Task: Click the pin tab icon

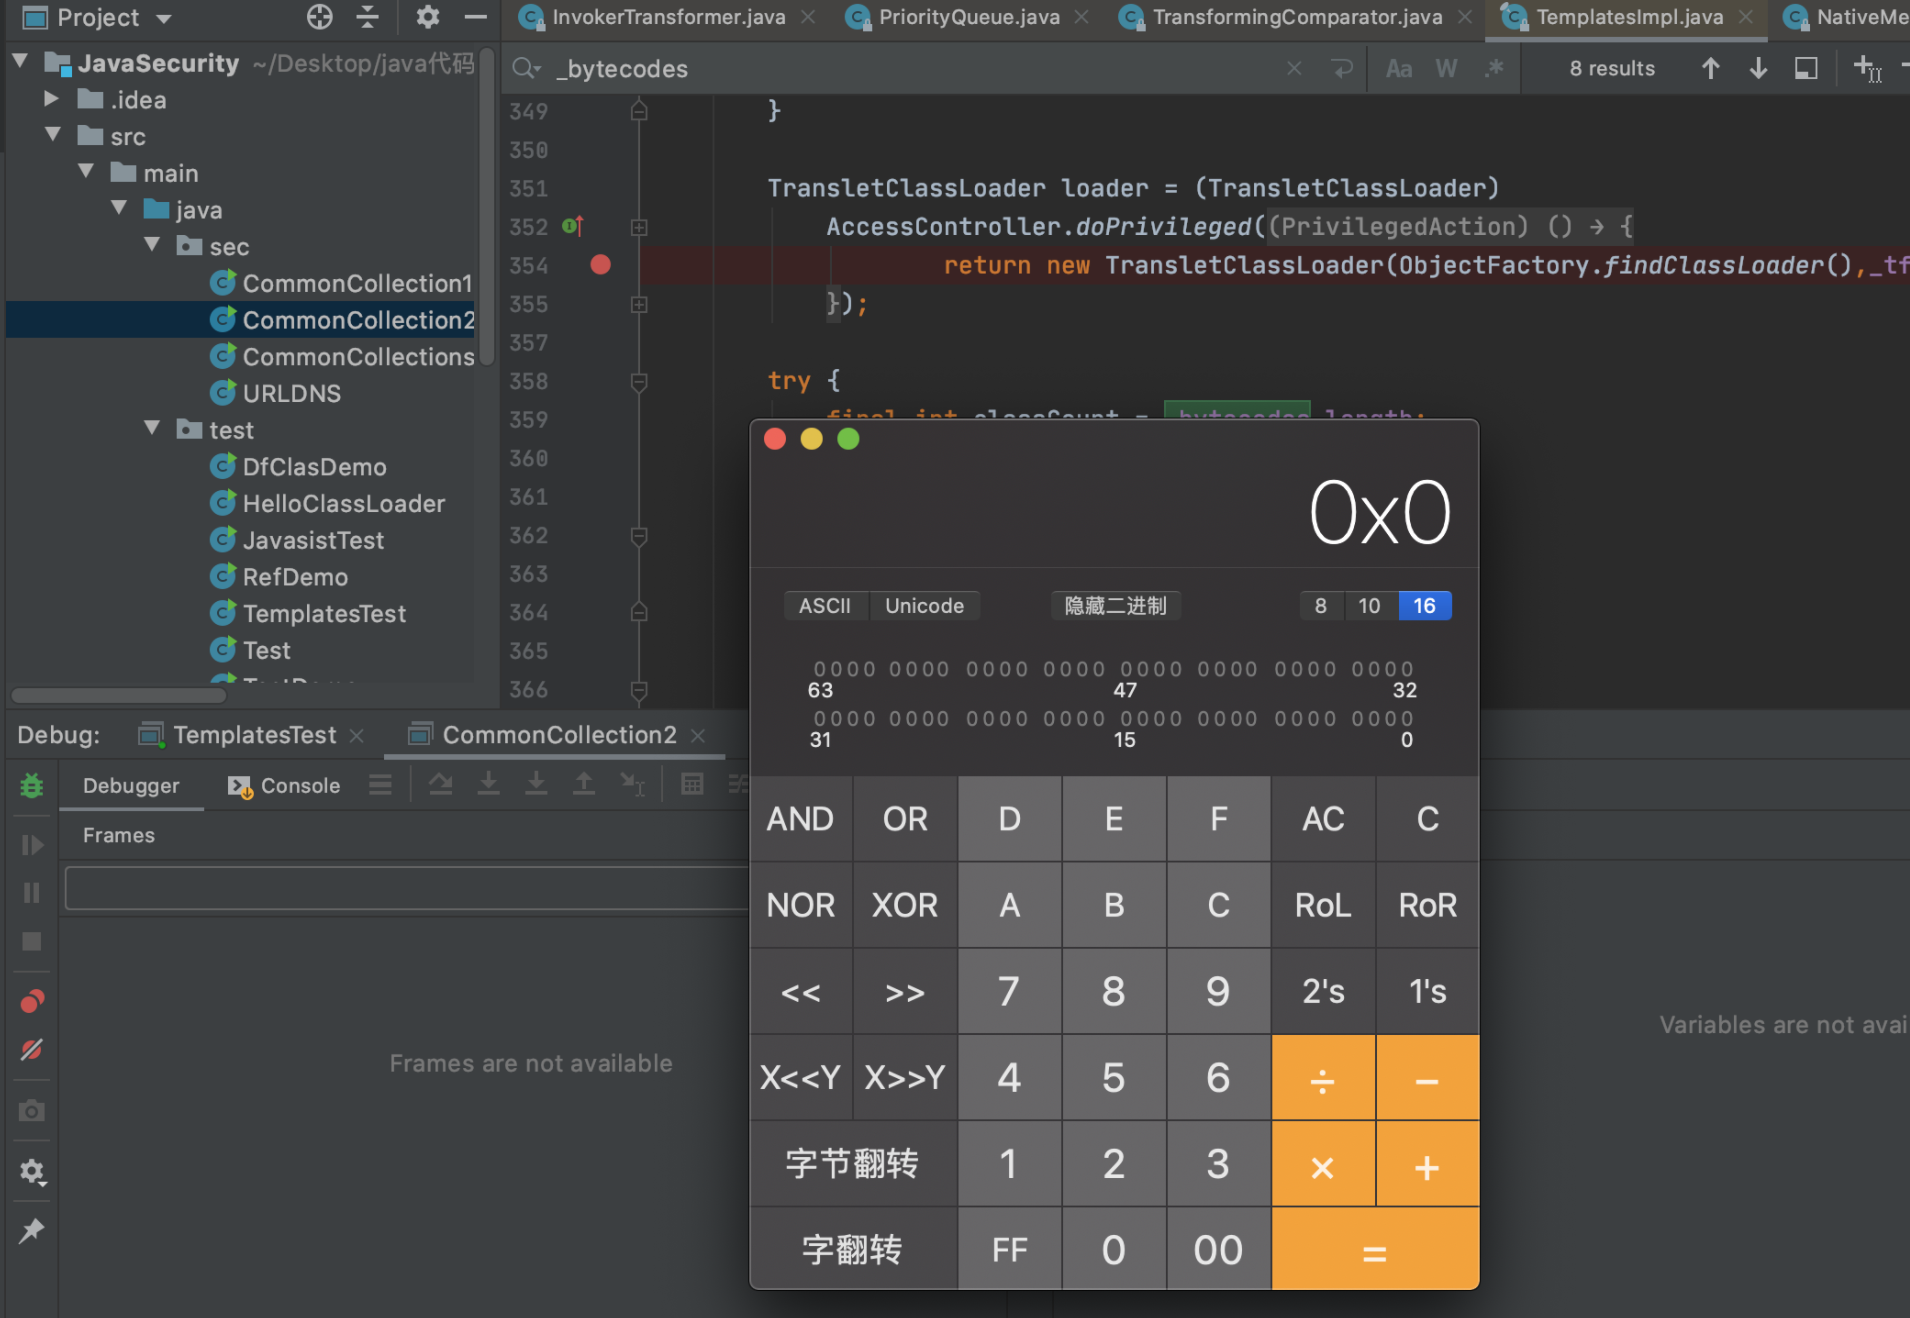Action: tap(32, 1231)
